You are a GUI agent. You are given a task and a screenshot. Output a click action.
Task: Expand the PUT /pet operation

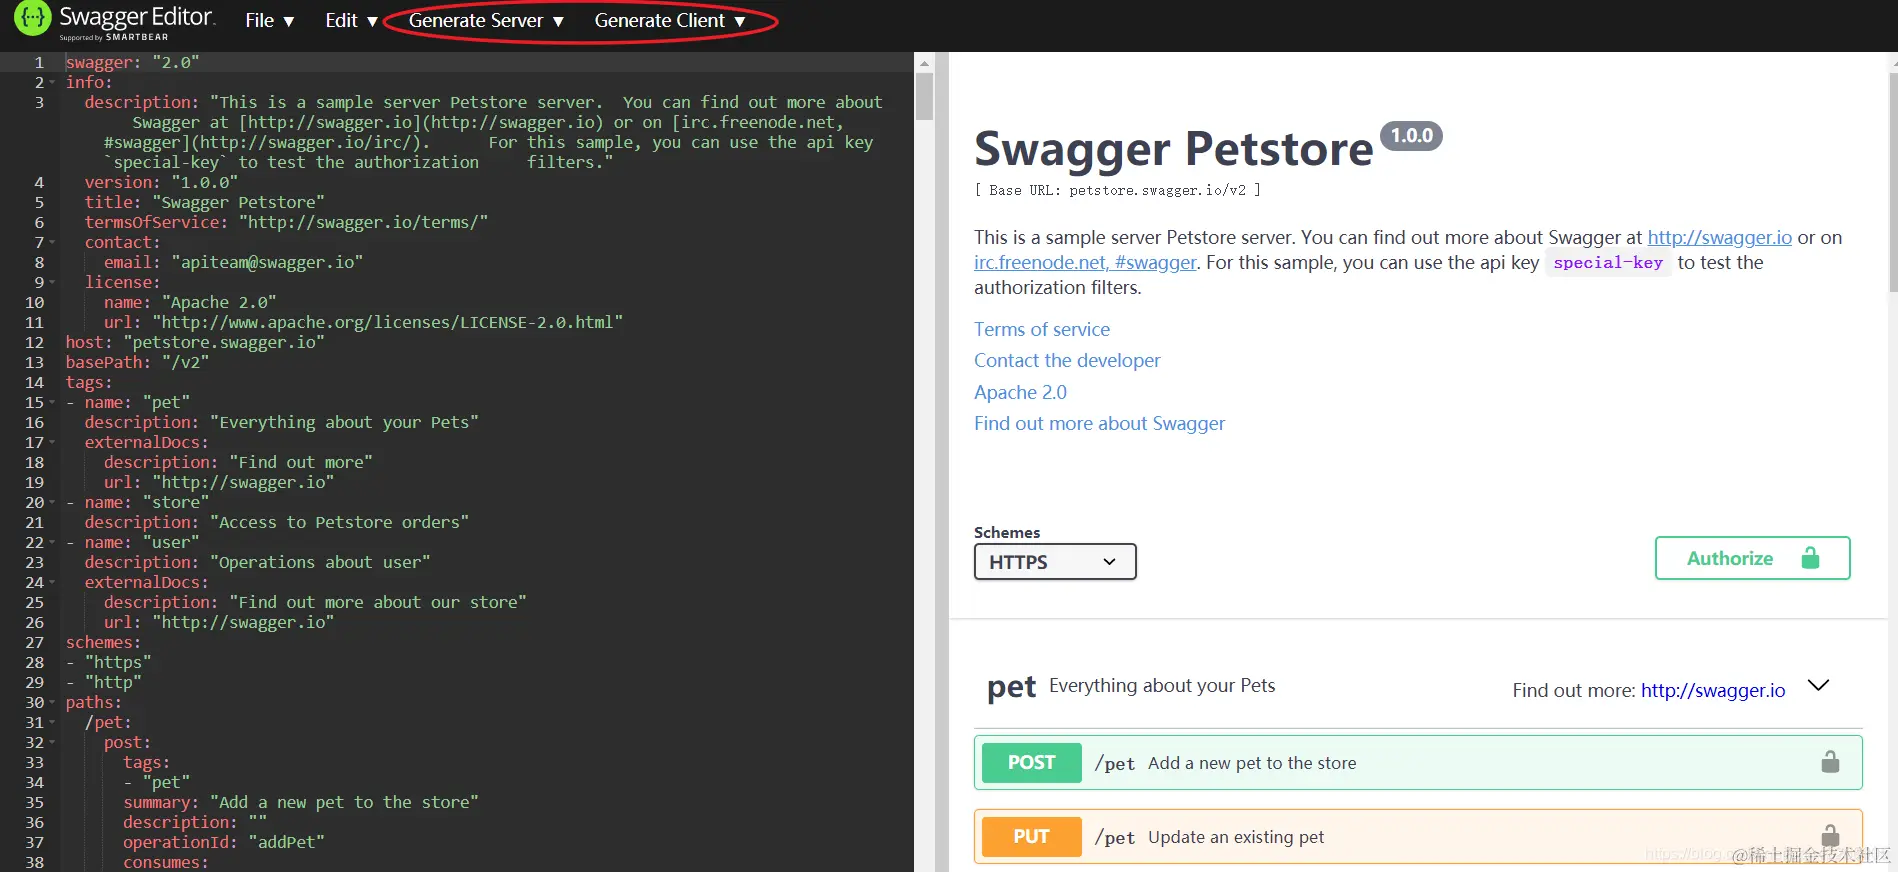(1418, 837)
